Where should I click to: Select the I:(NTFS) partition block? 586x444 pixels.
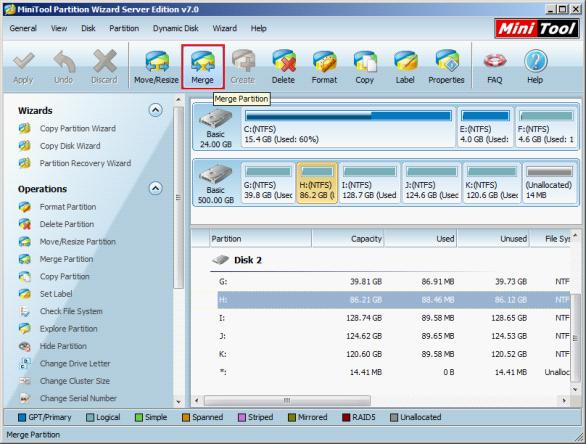pyautogui.click(x=370, y=183)
